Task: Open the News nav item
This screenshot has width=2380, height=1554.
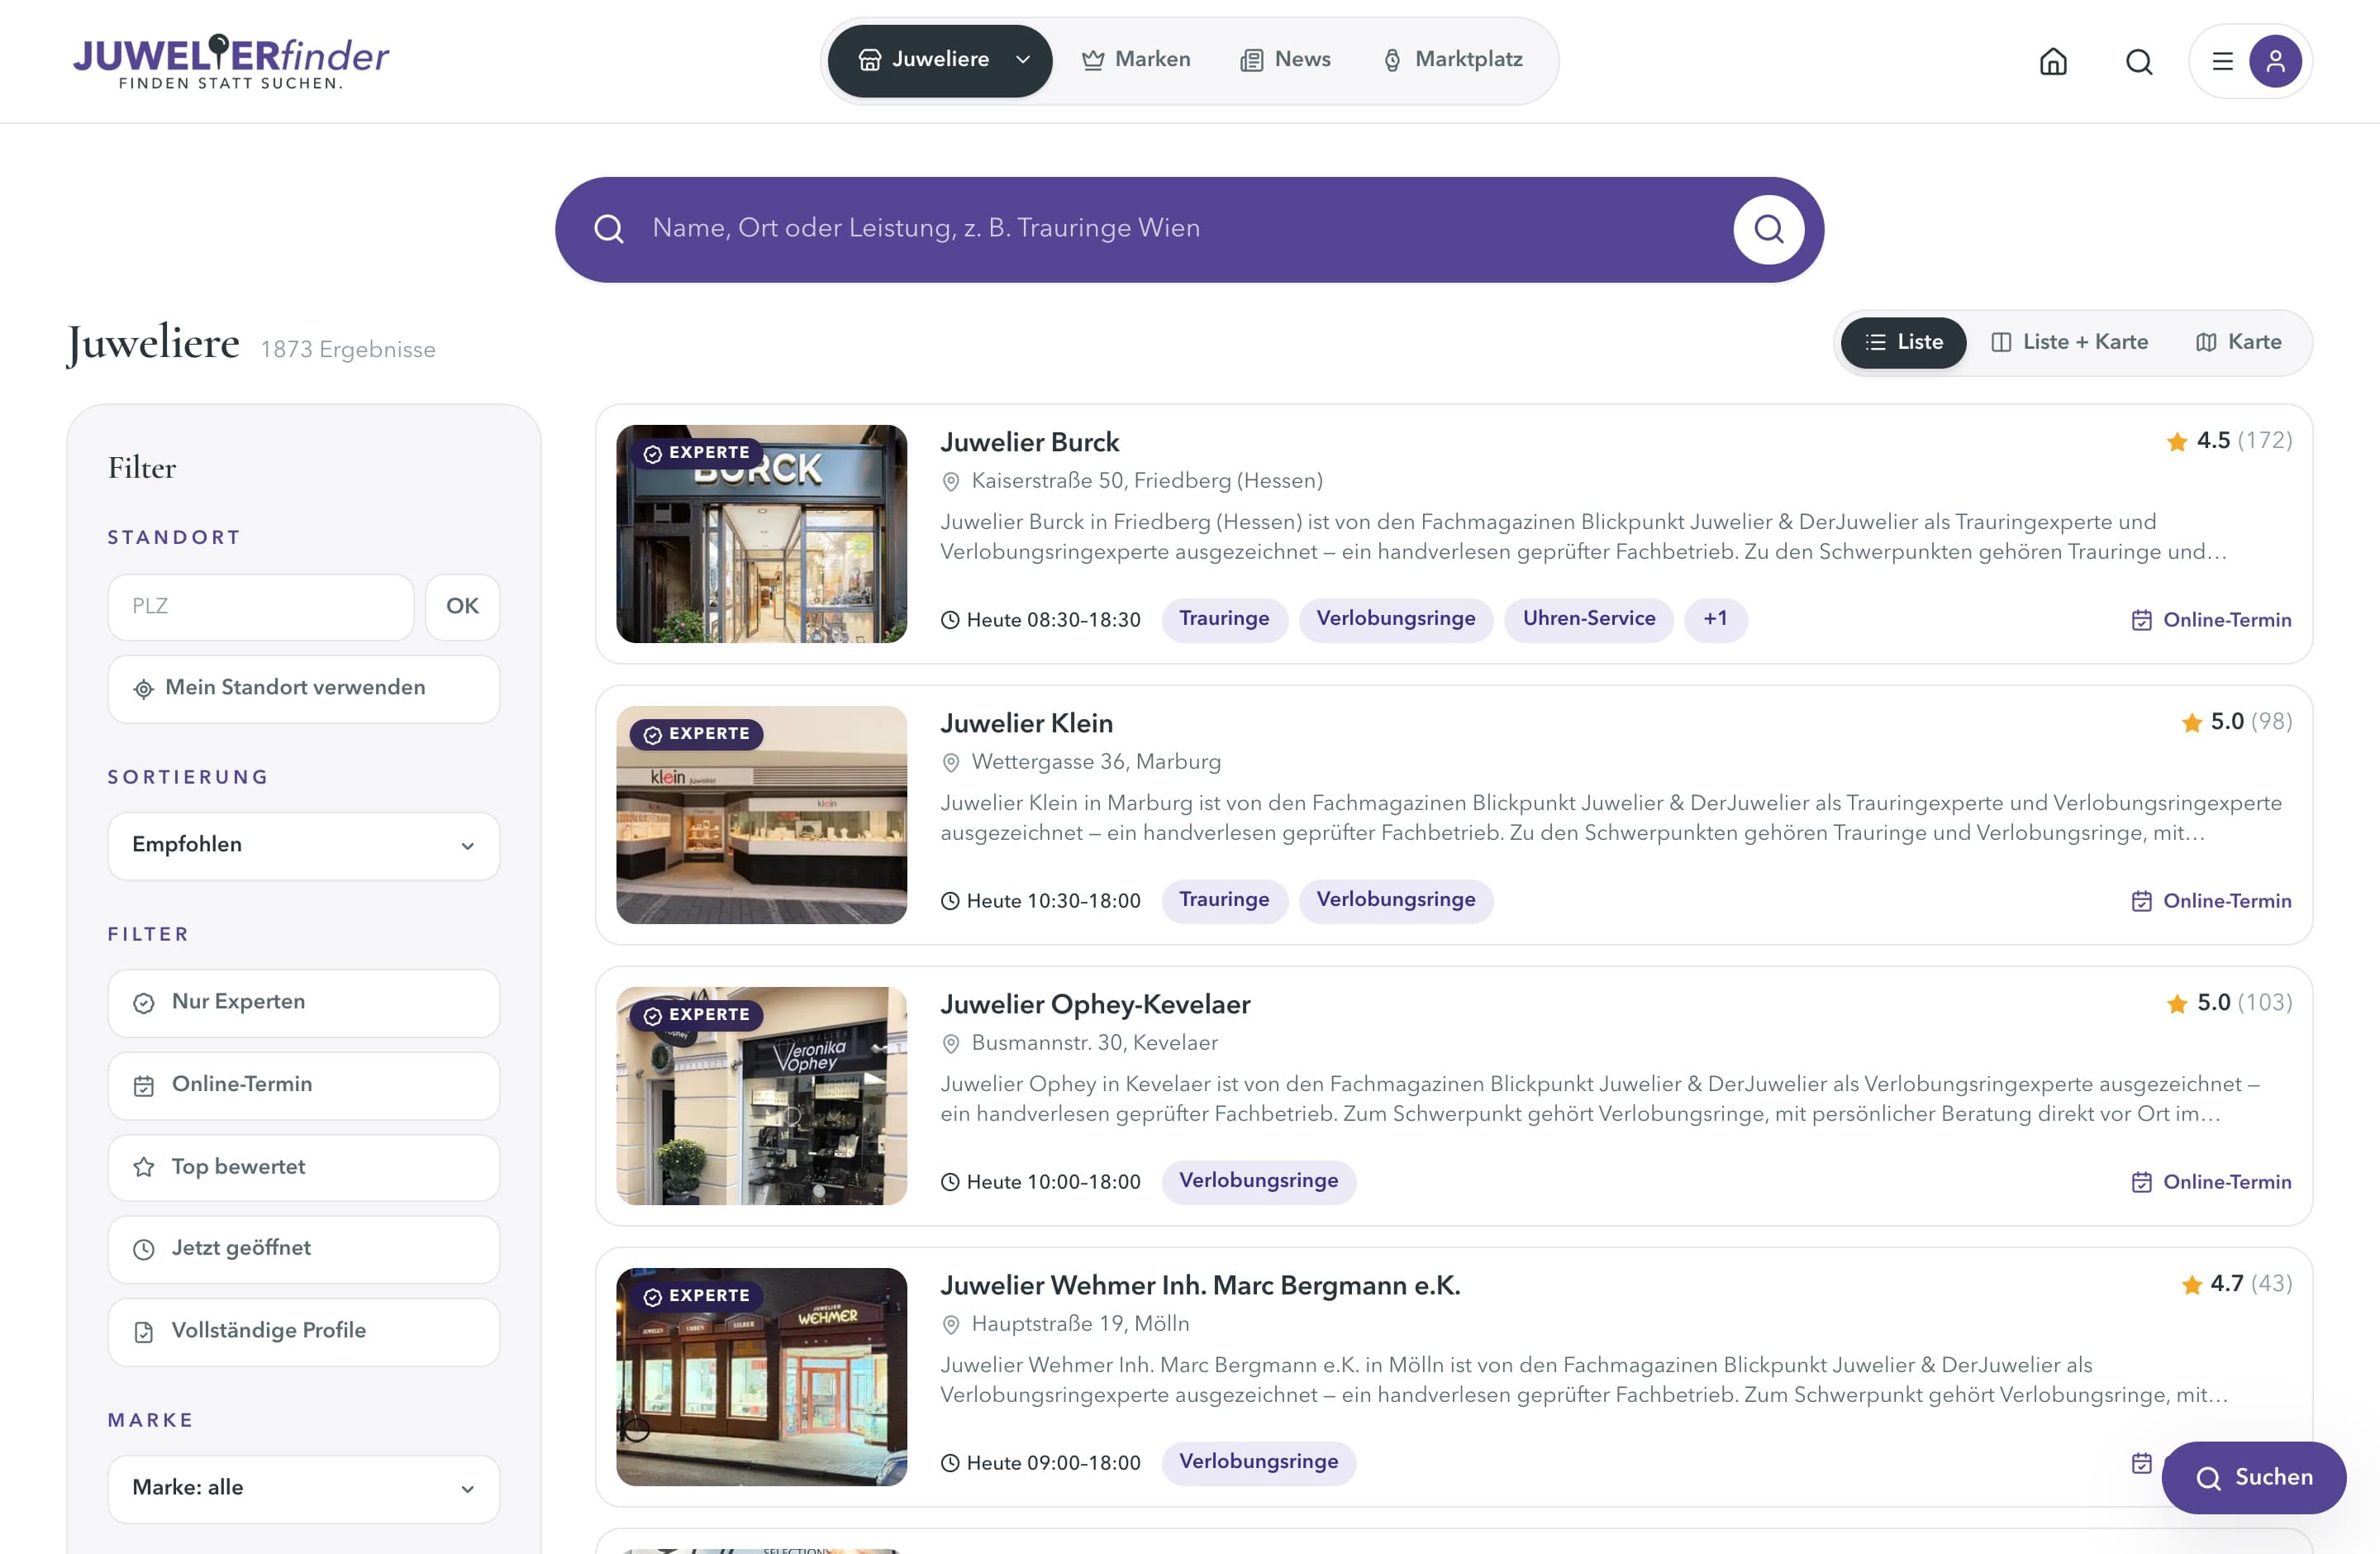Action: point(1285,60)
